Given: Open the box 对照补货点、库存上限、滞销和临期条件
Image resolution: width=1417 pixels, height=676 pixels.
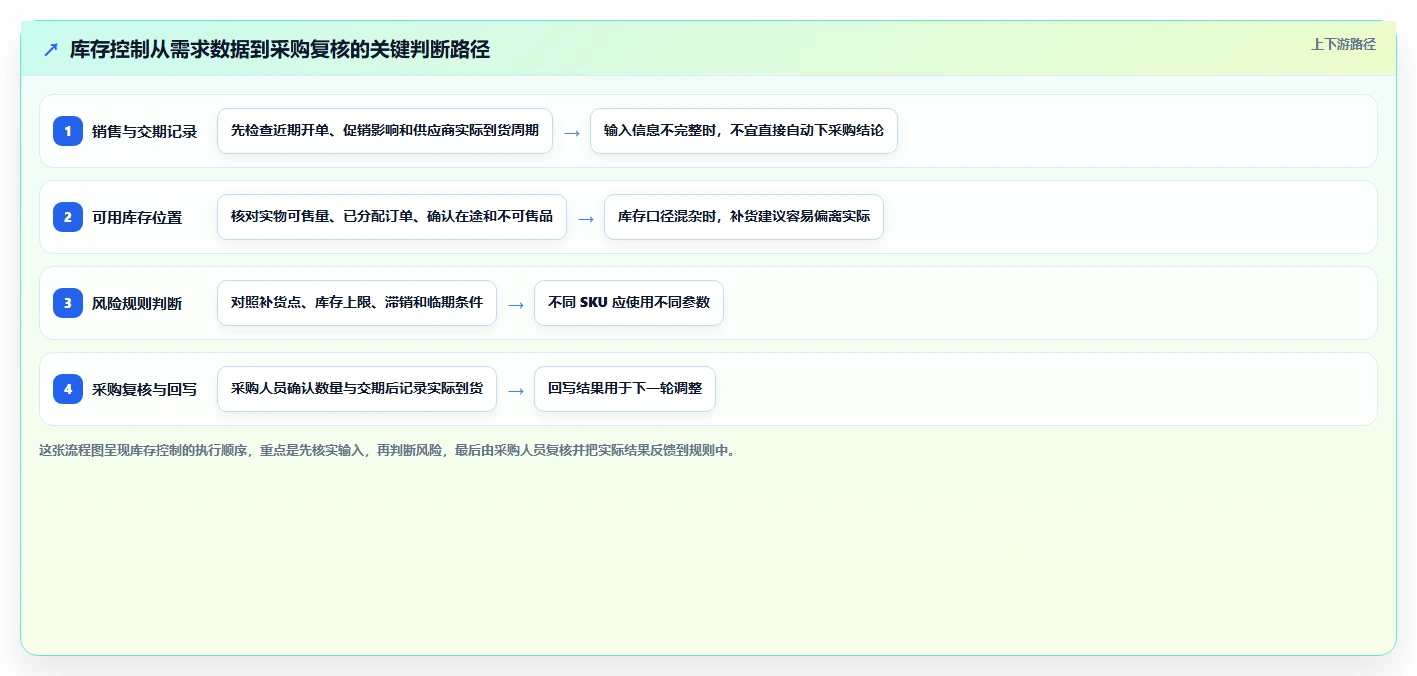Looking at the screenshot, I should click(x=357, y=303).
